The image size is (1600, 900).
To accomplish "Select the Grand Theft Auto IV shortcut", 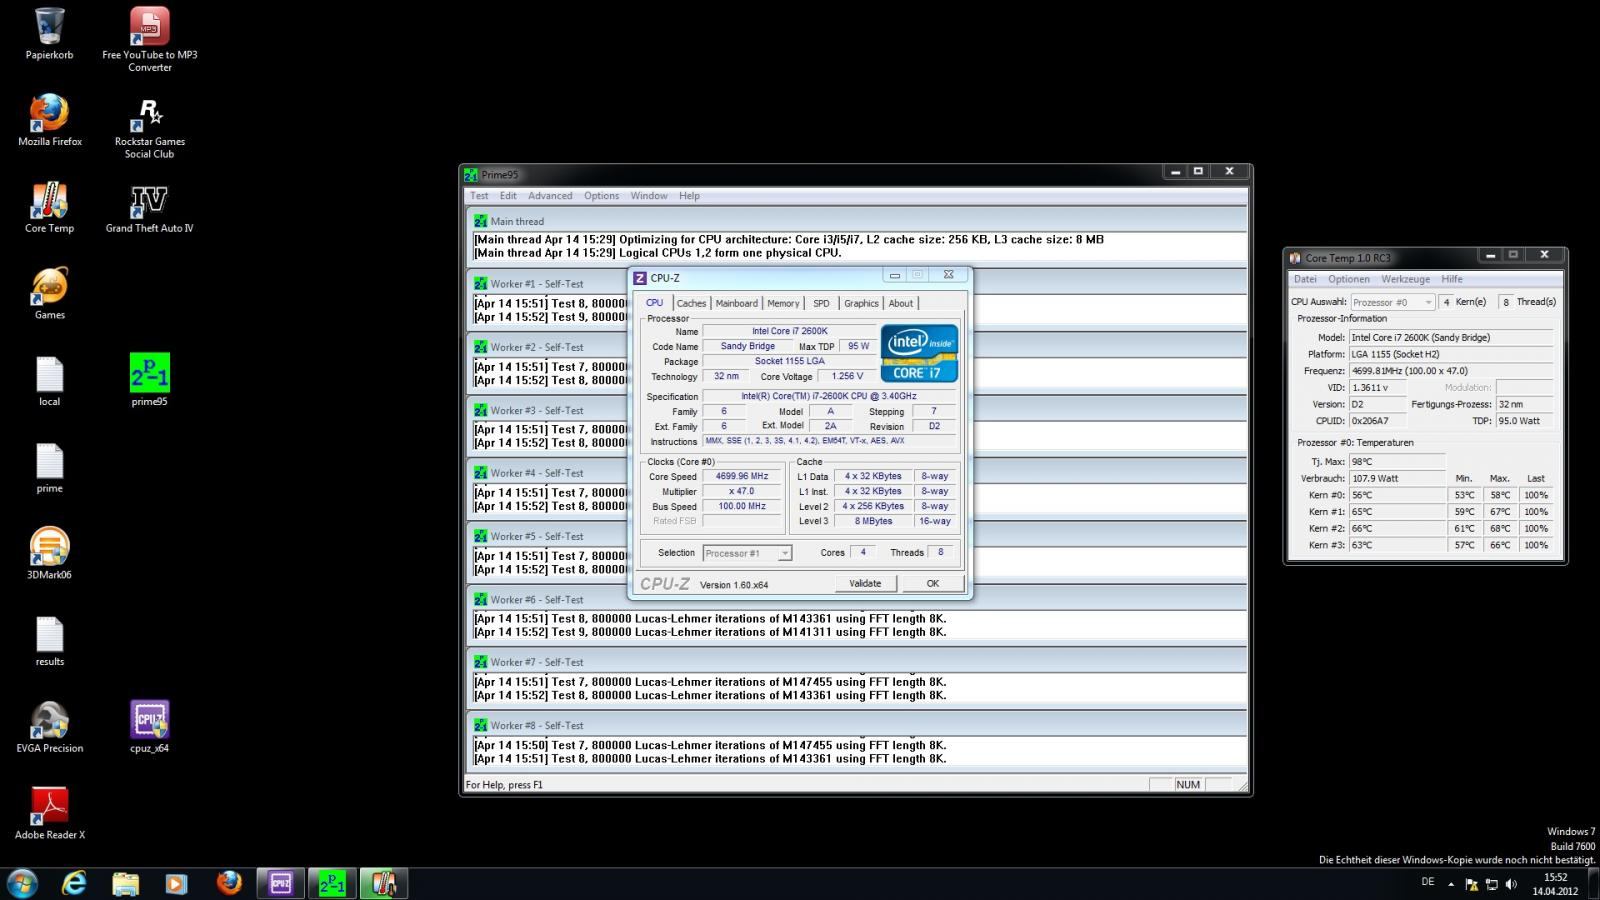I will click(x=150, y=208).
